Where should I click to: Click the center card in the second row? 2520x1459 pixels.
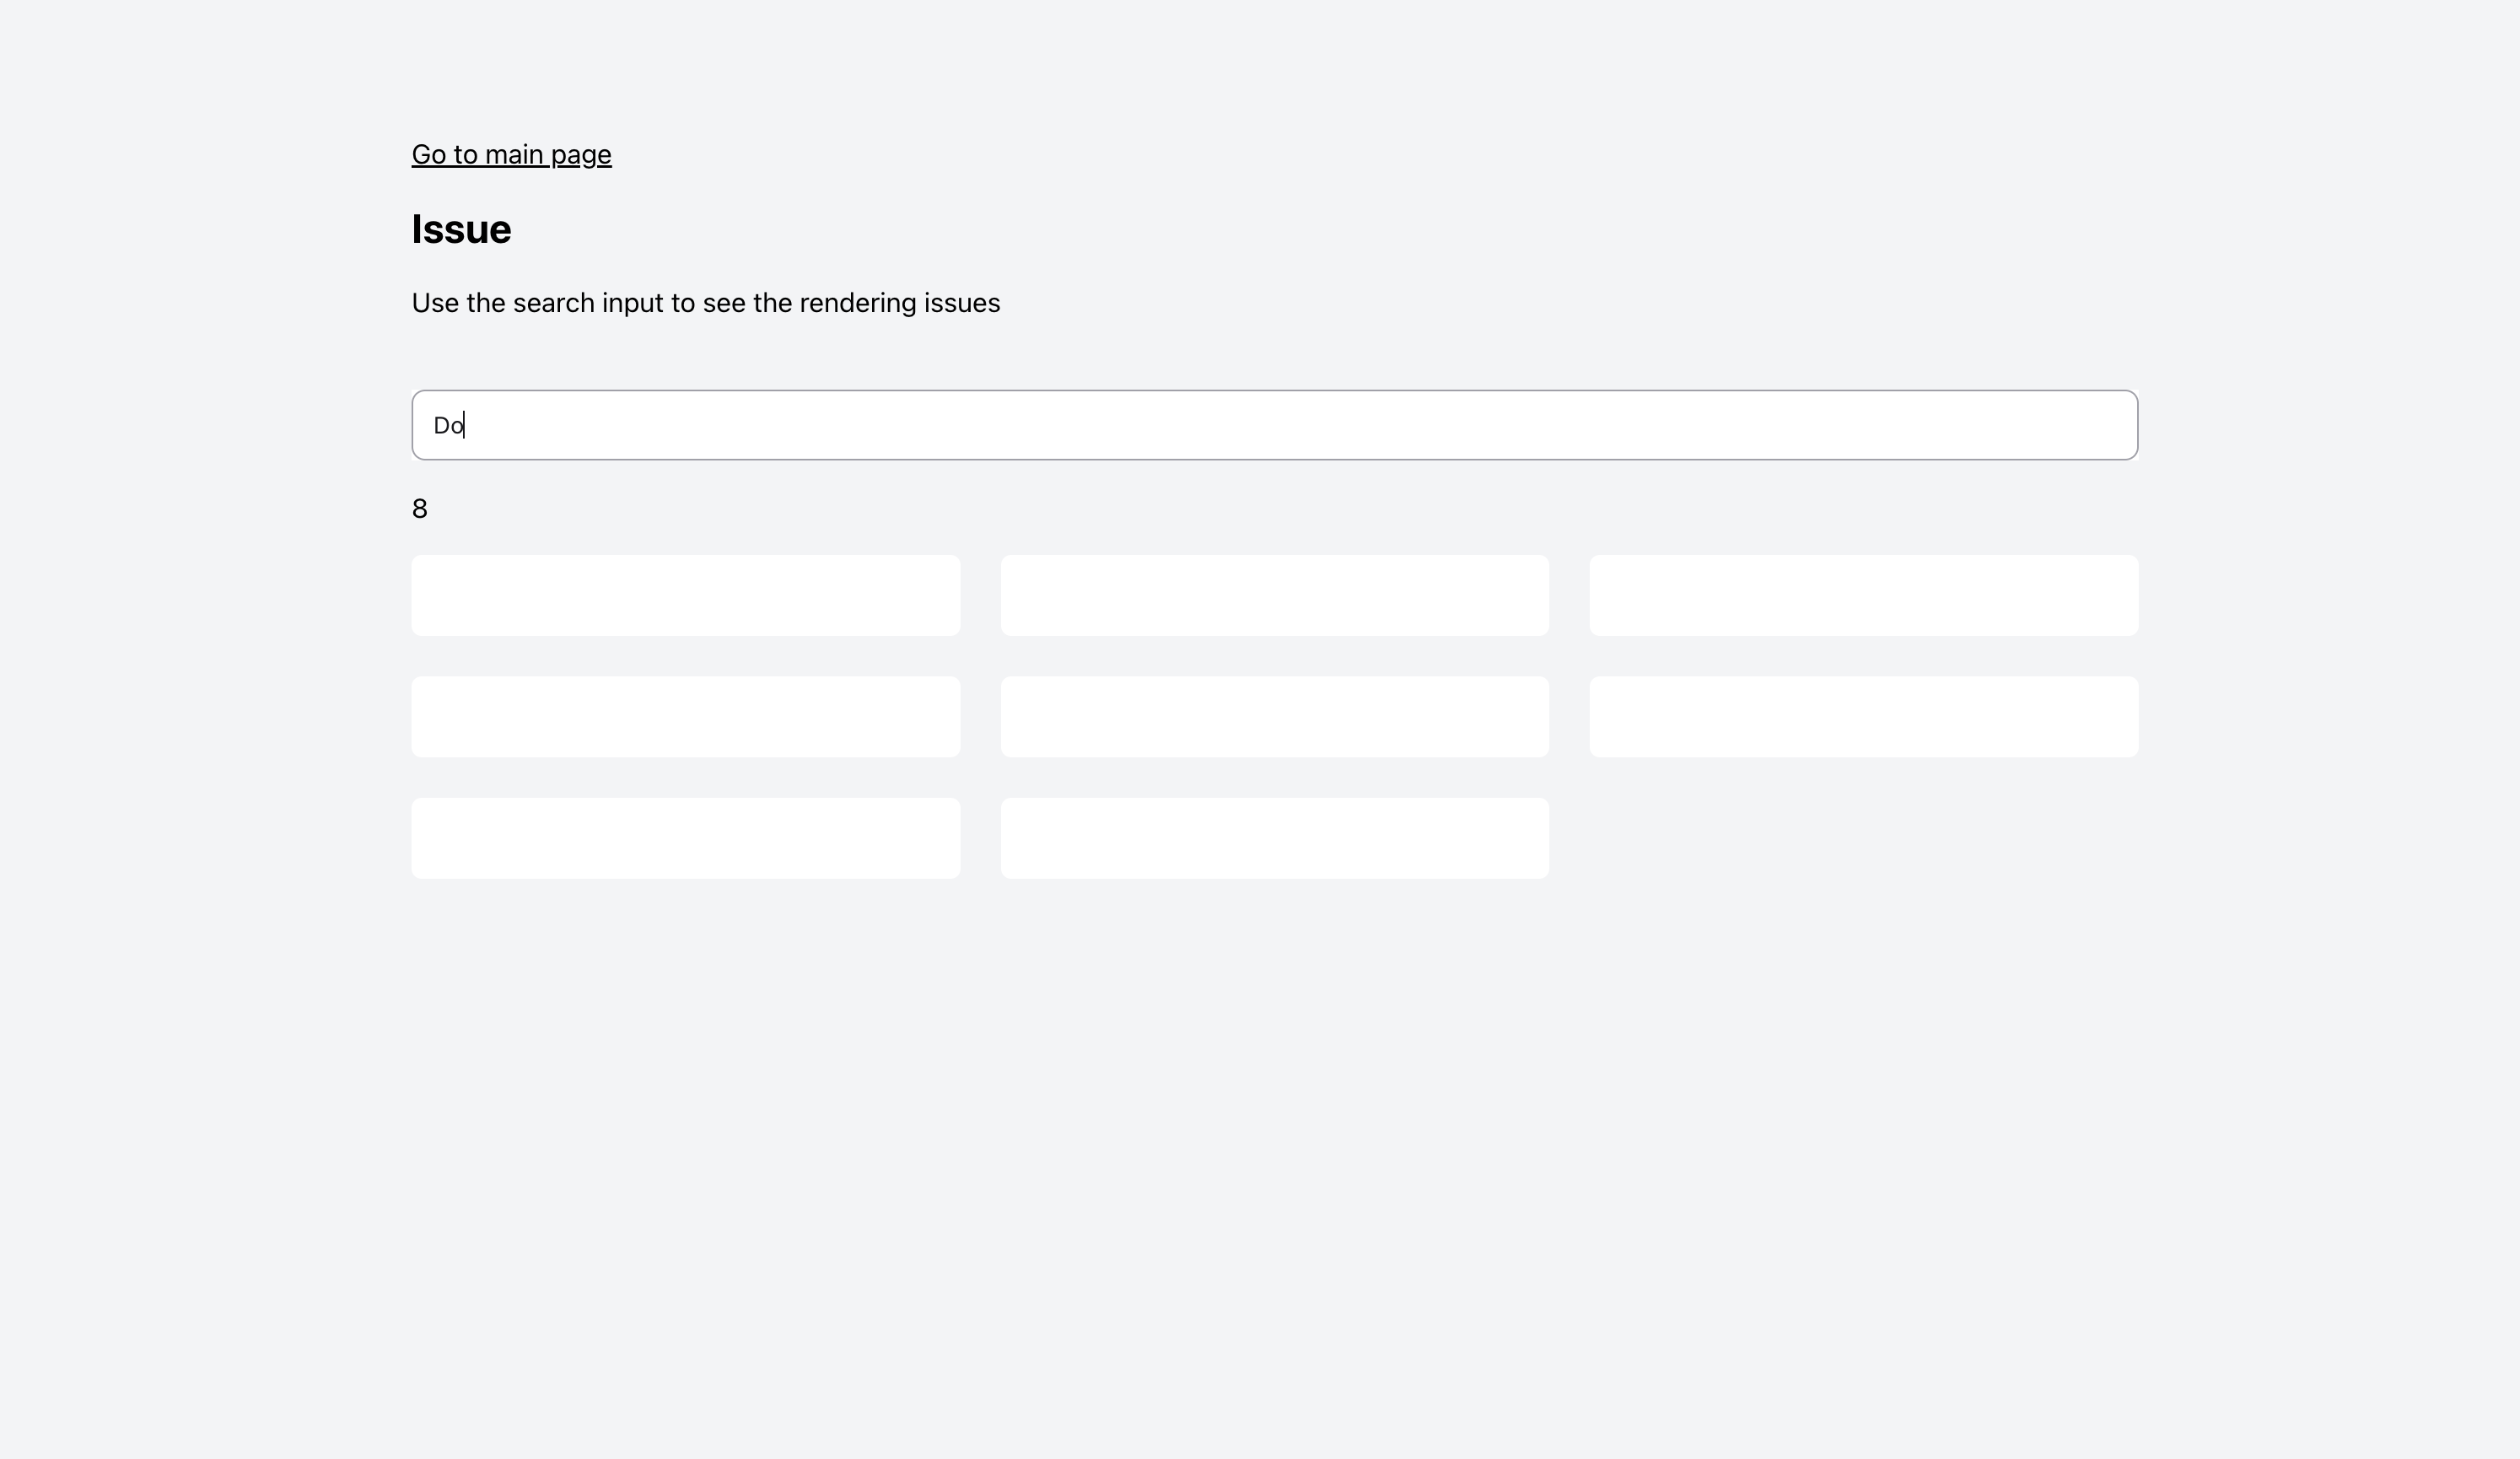tap(1274, 716)
